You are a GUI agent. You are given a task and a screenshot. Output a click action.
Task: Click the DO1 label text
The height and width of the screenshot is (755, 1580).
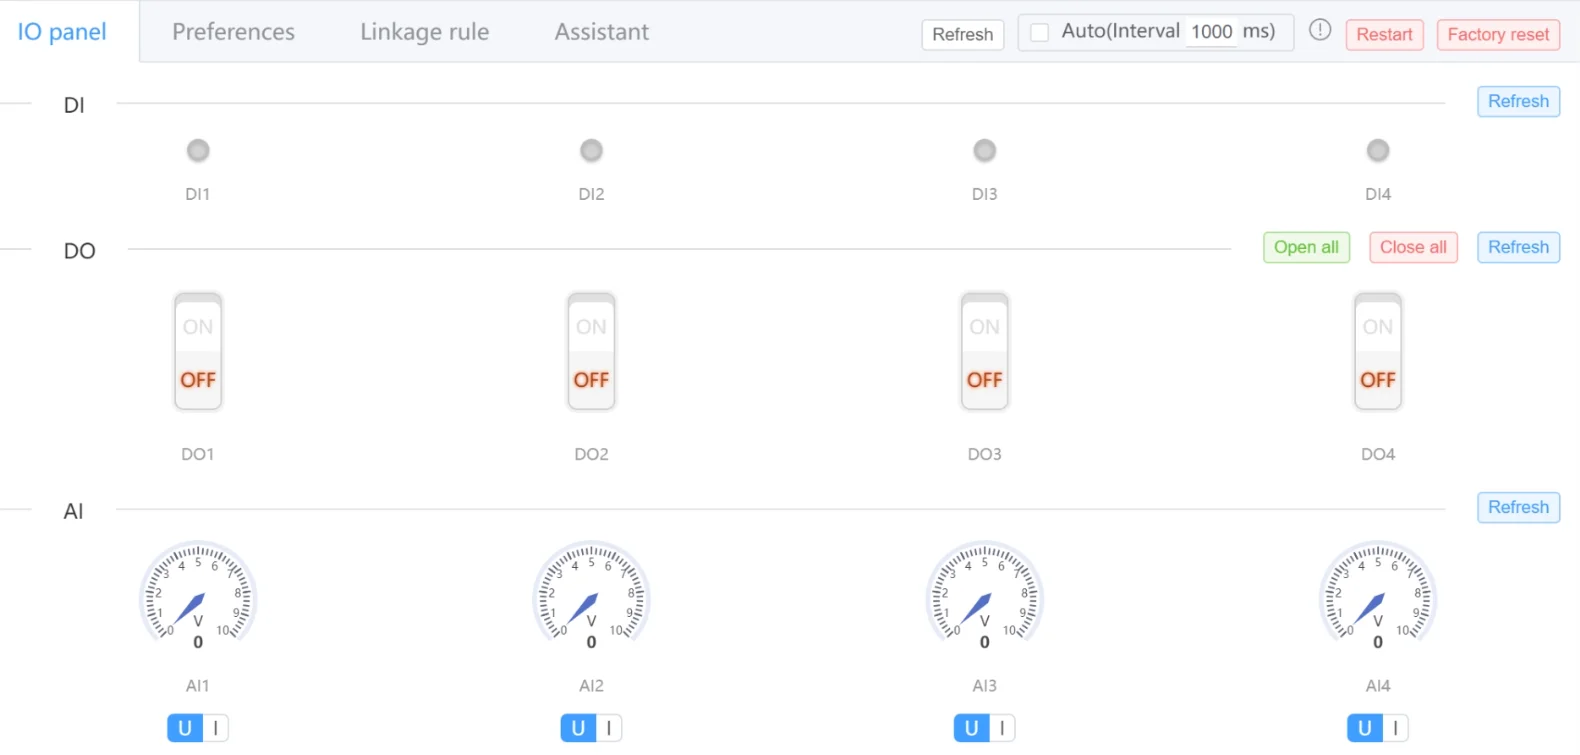pos(198,454)
